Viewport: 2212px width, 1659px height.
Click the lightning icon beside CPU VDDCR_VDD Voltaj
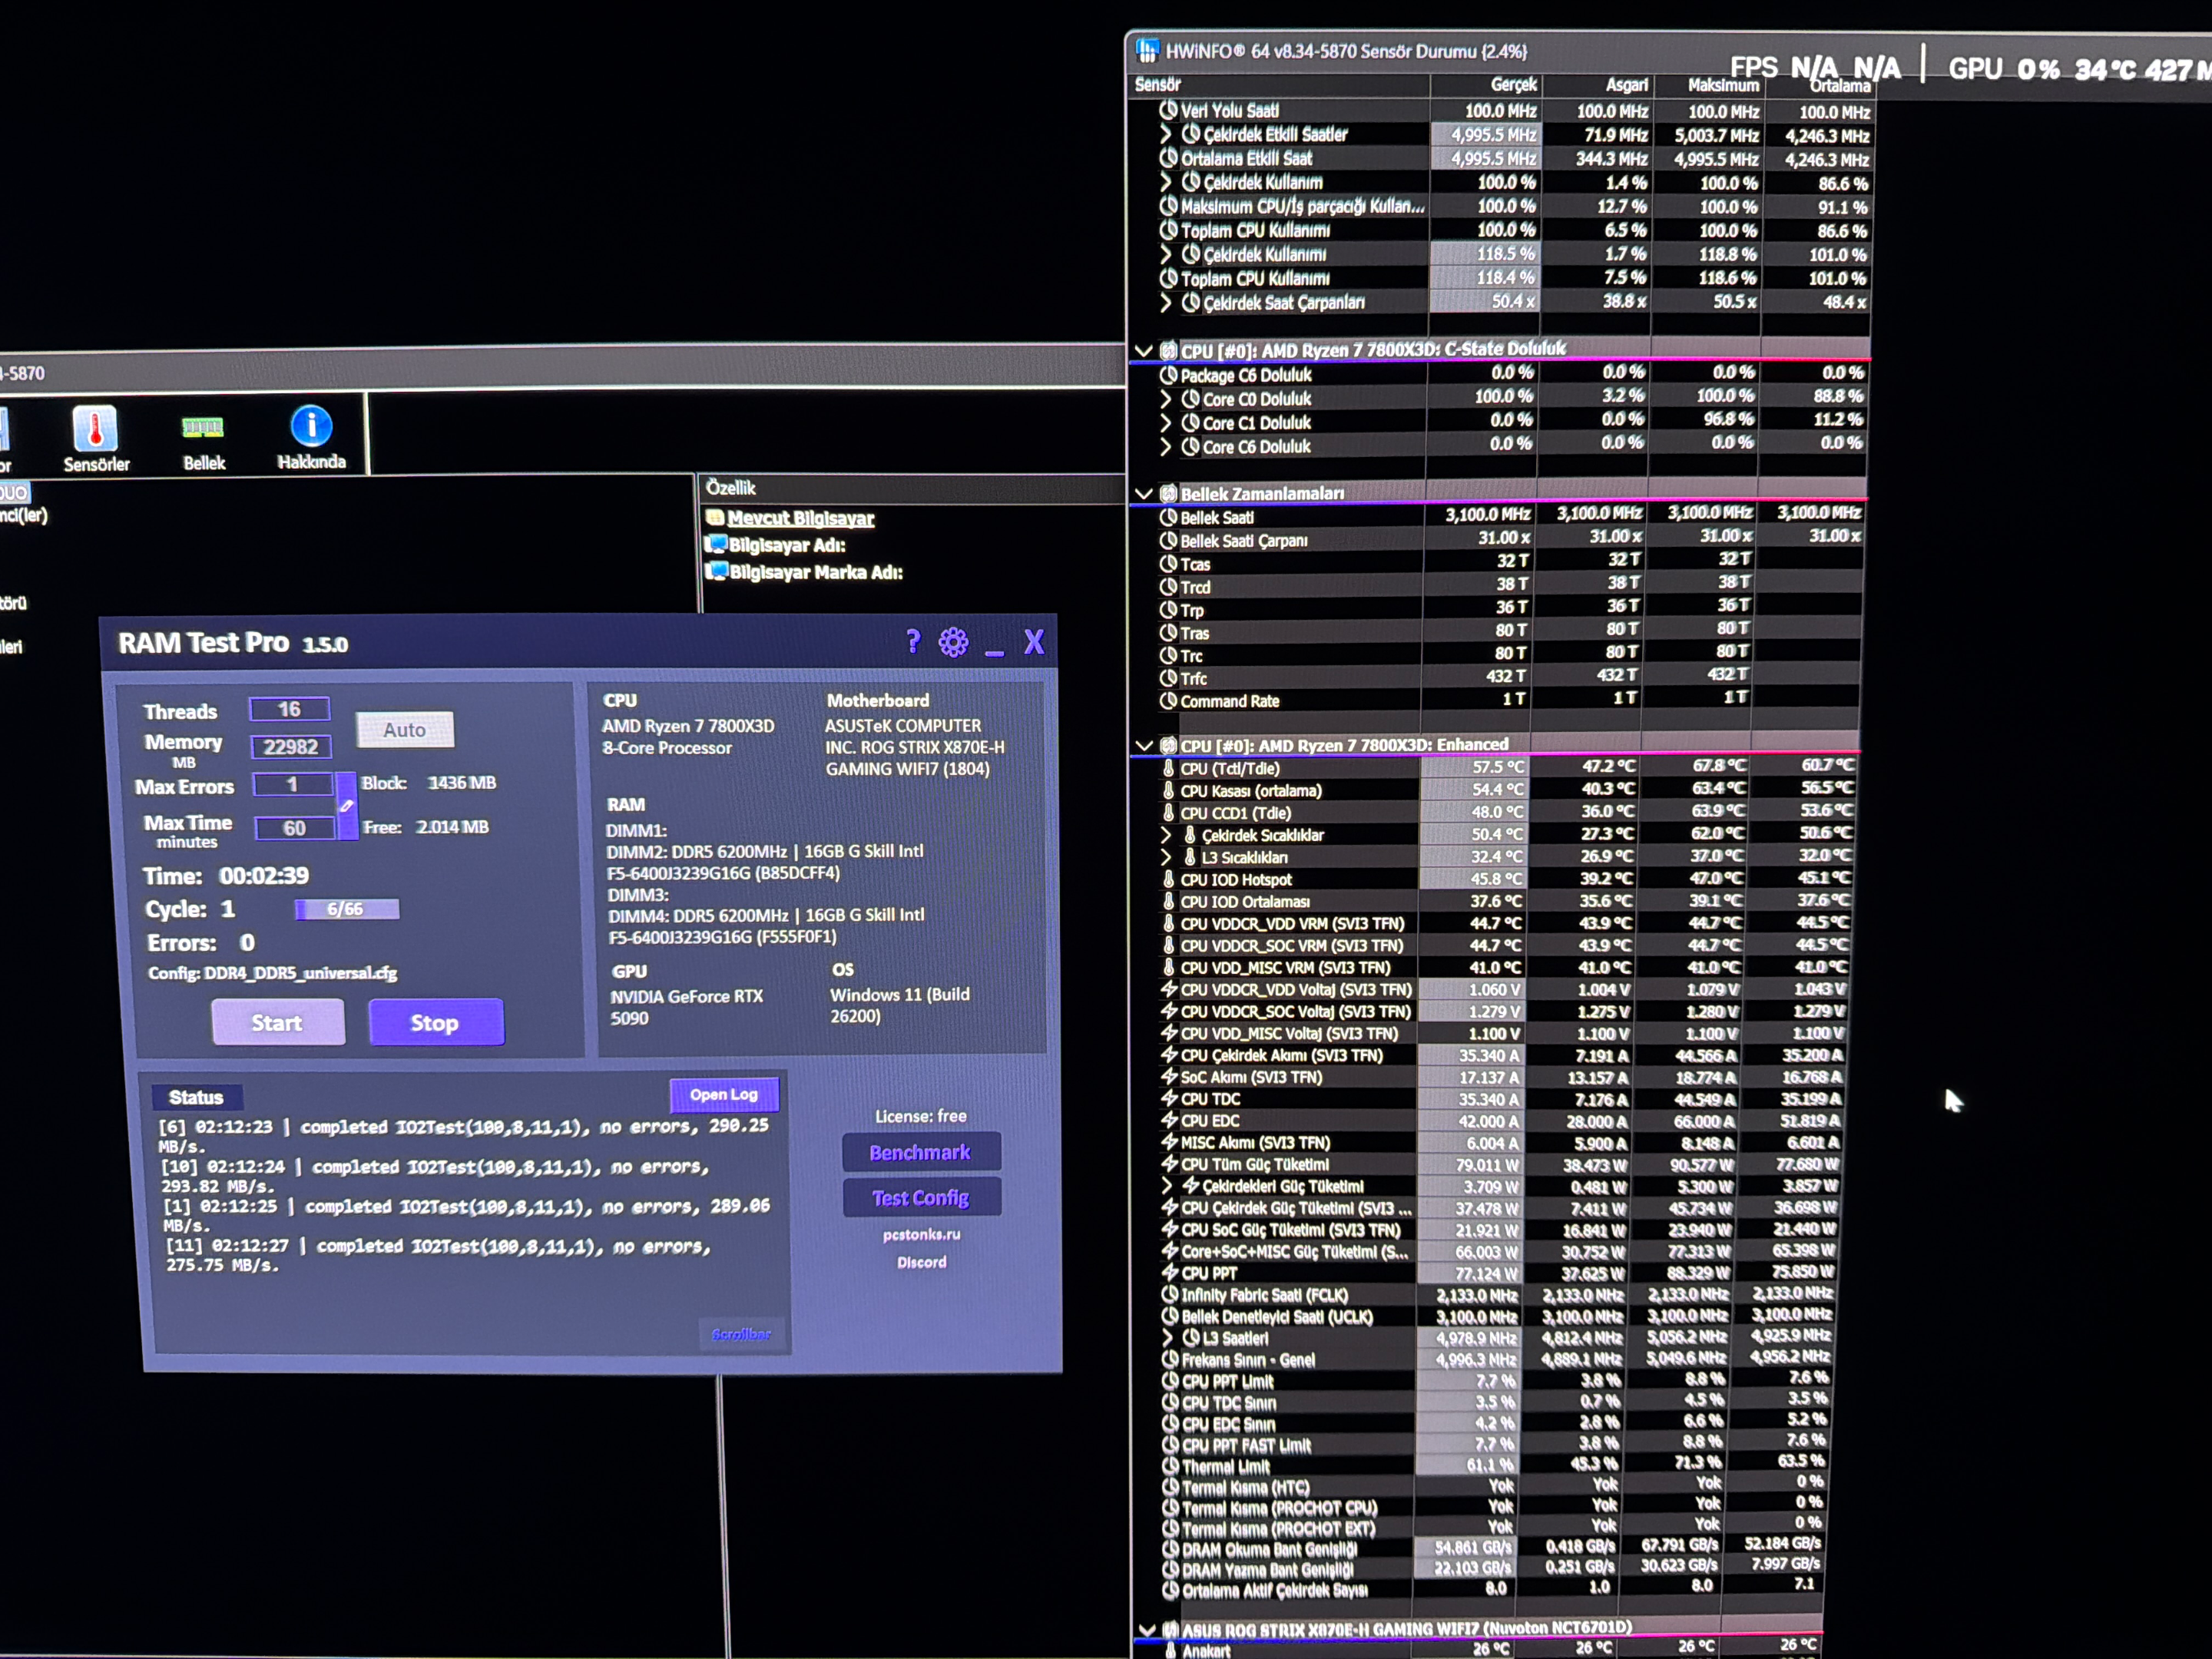coord(1168,990)
